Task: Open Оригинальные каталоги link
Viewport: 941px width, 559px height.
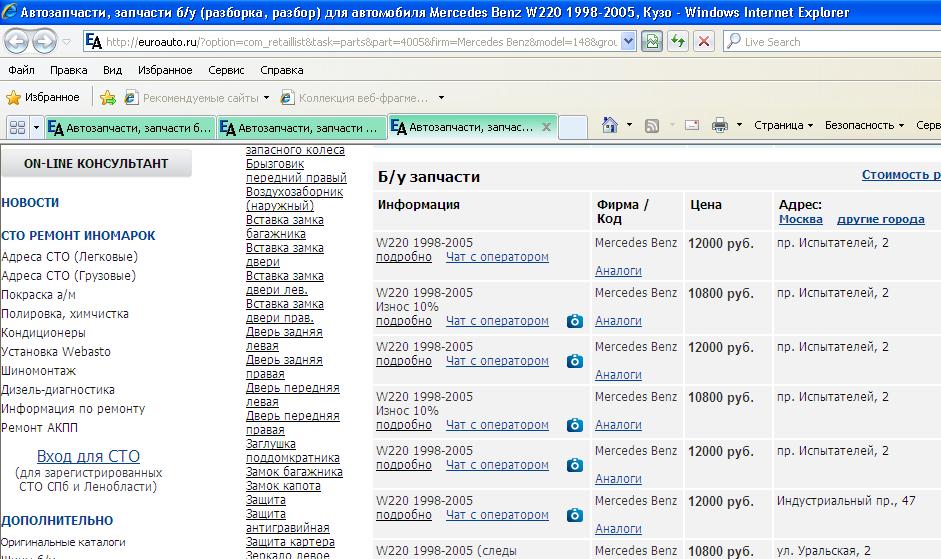Action: click(64, 542)
